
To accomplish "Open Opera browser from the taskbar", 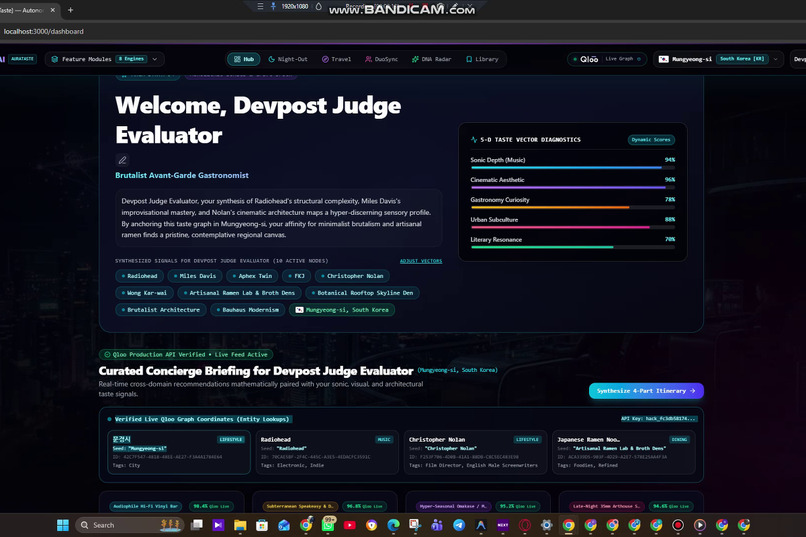I will tap(525, 525).
